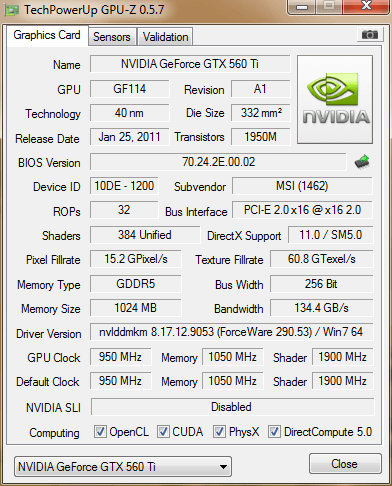Click the Driver Version text field
Screen dimensions: 392x486
click(x=231, y=332)
